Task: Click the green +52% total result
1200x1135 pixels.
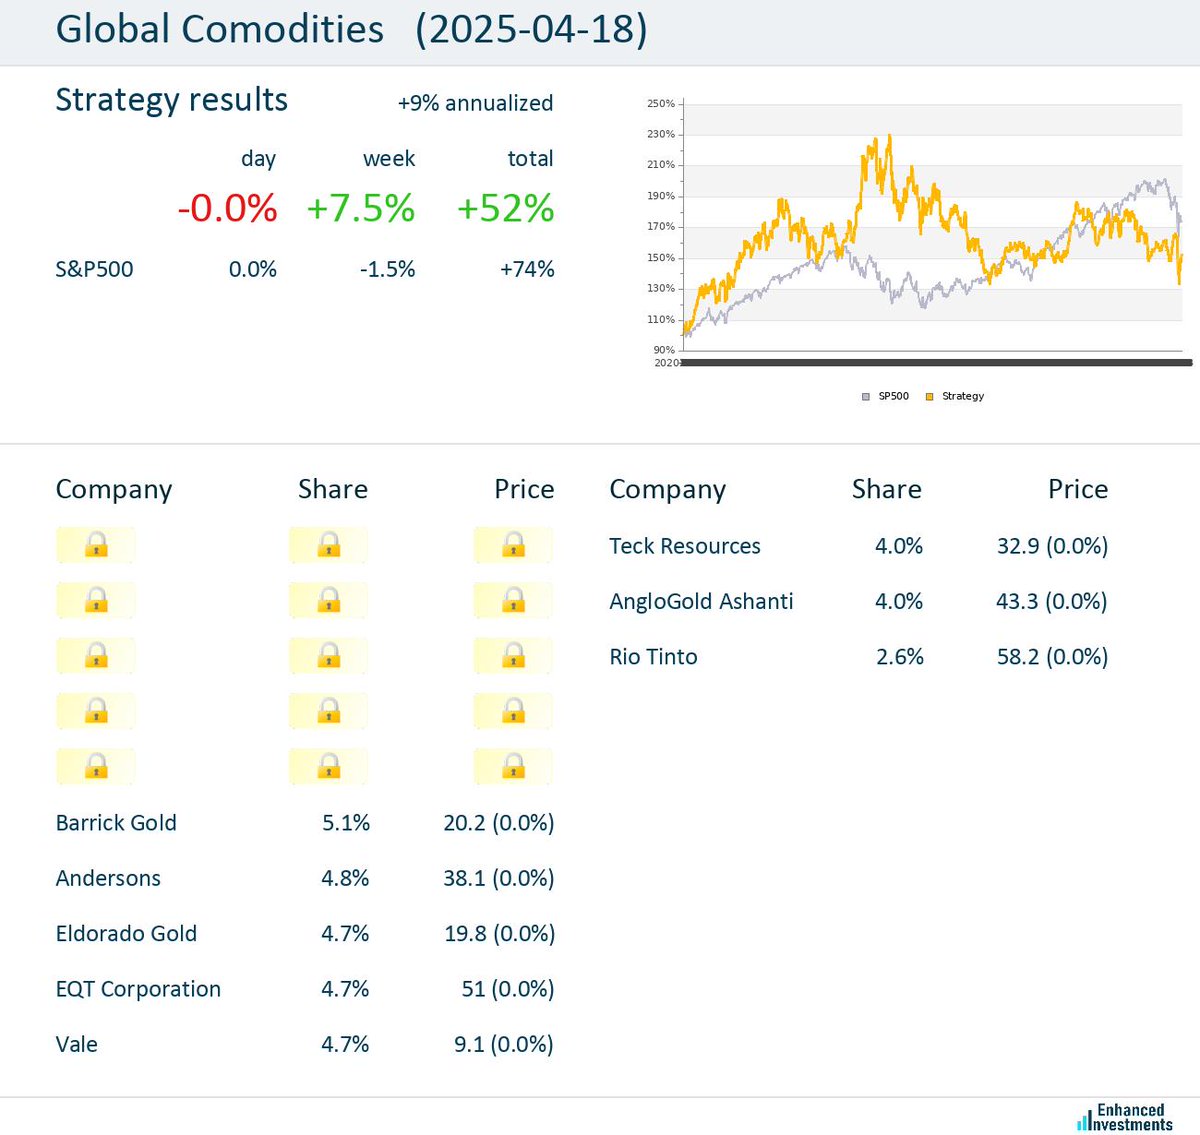Action: pos(505,208)
